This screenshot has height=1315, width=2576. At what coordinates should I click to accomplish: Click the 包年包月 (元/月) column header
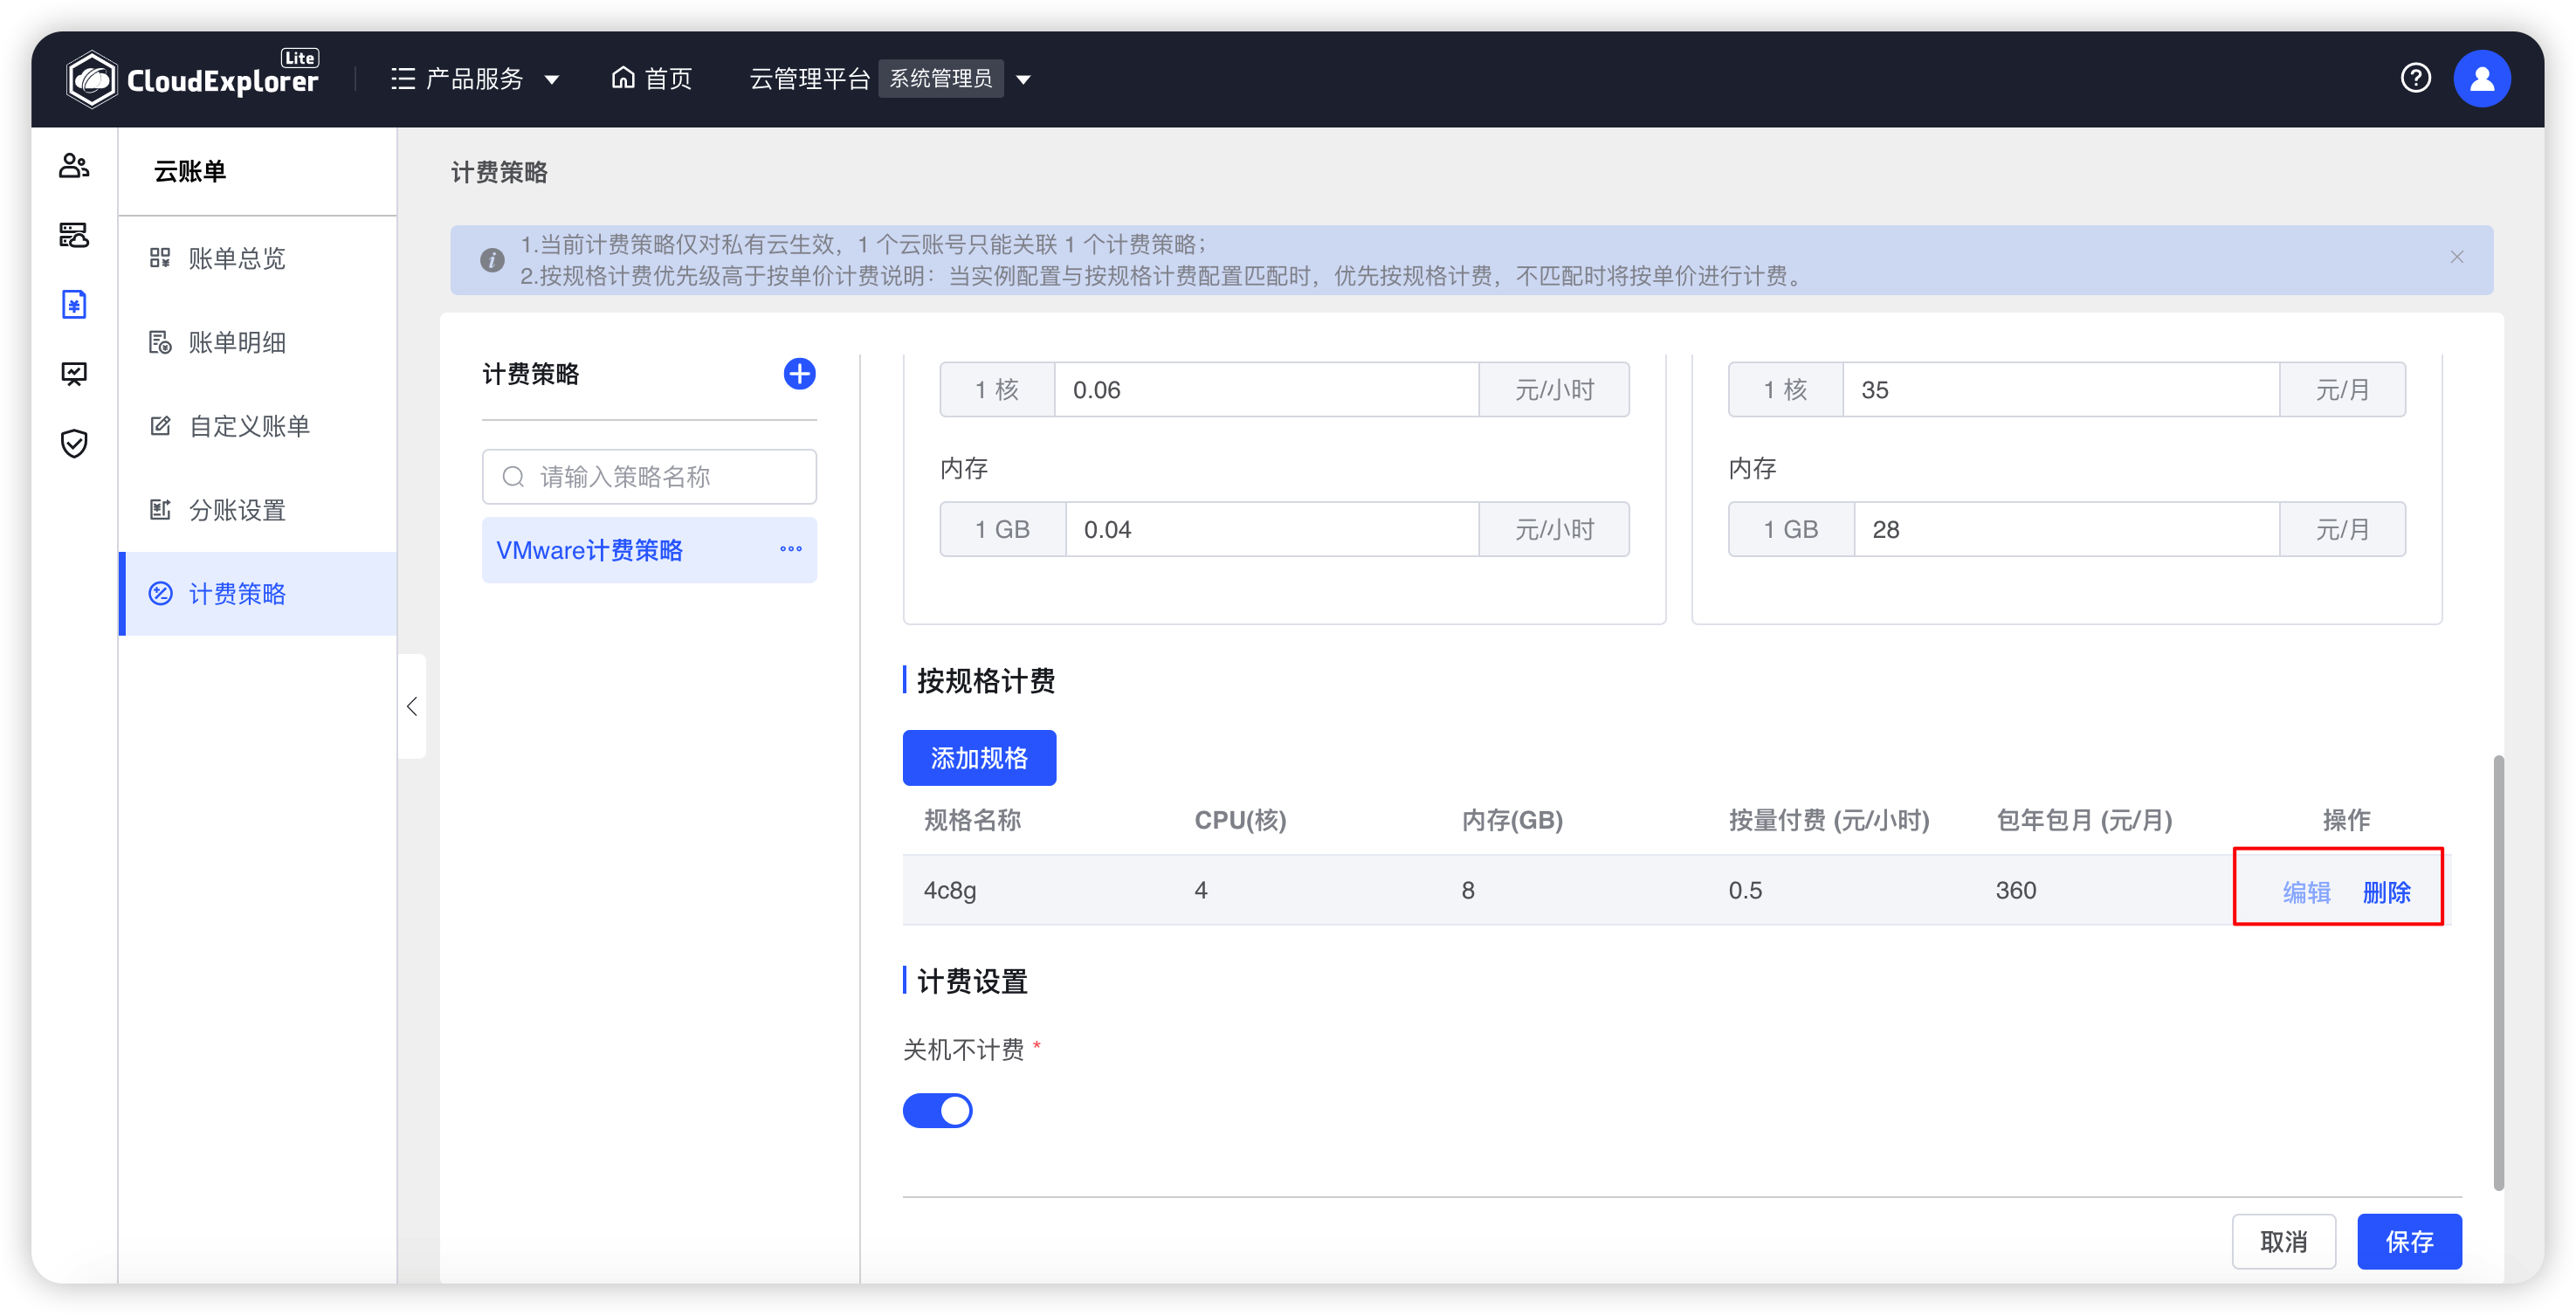point(2084,821)
